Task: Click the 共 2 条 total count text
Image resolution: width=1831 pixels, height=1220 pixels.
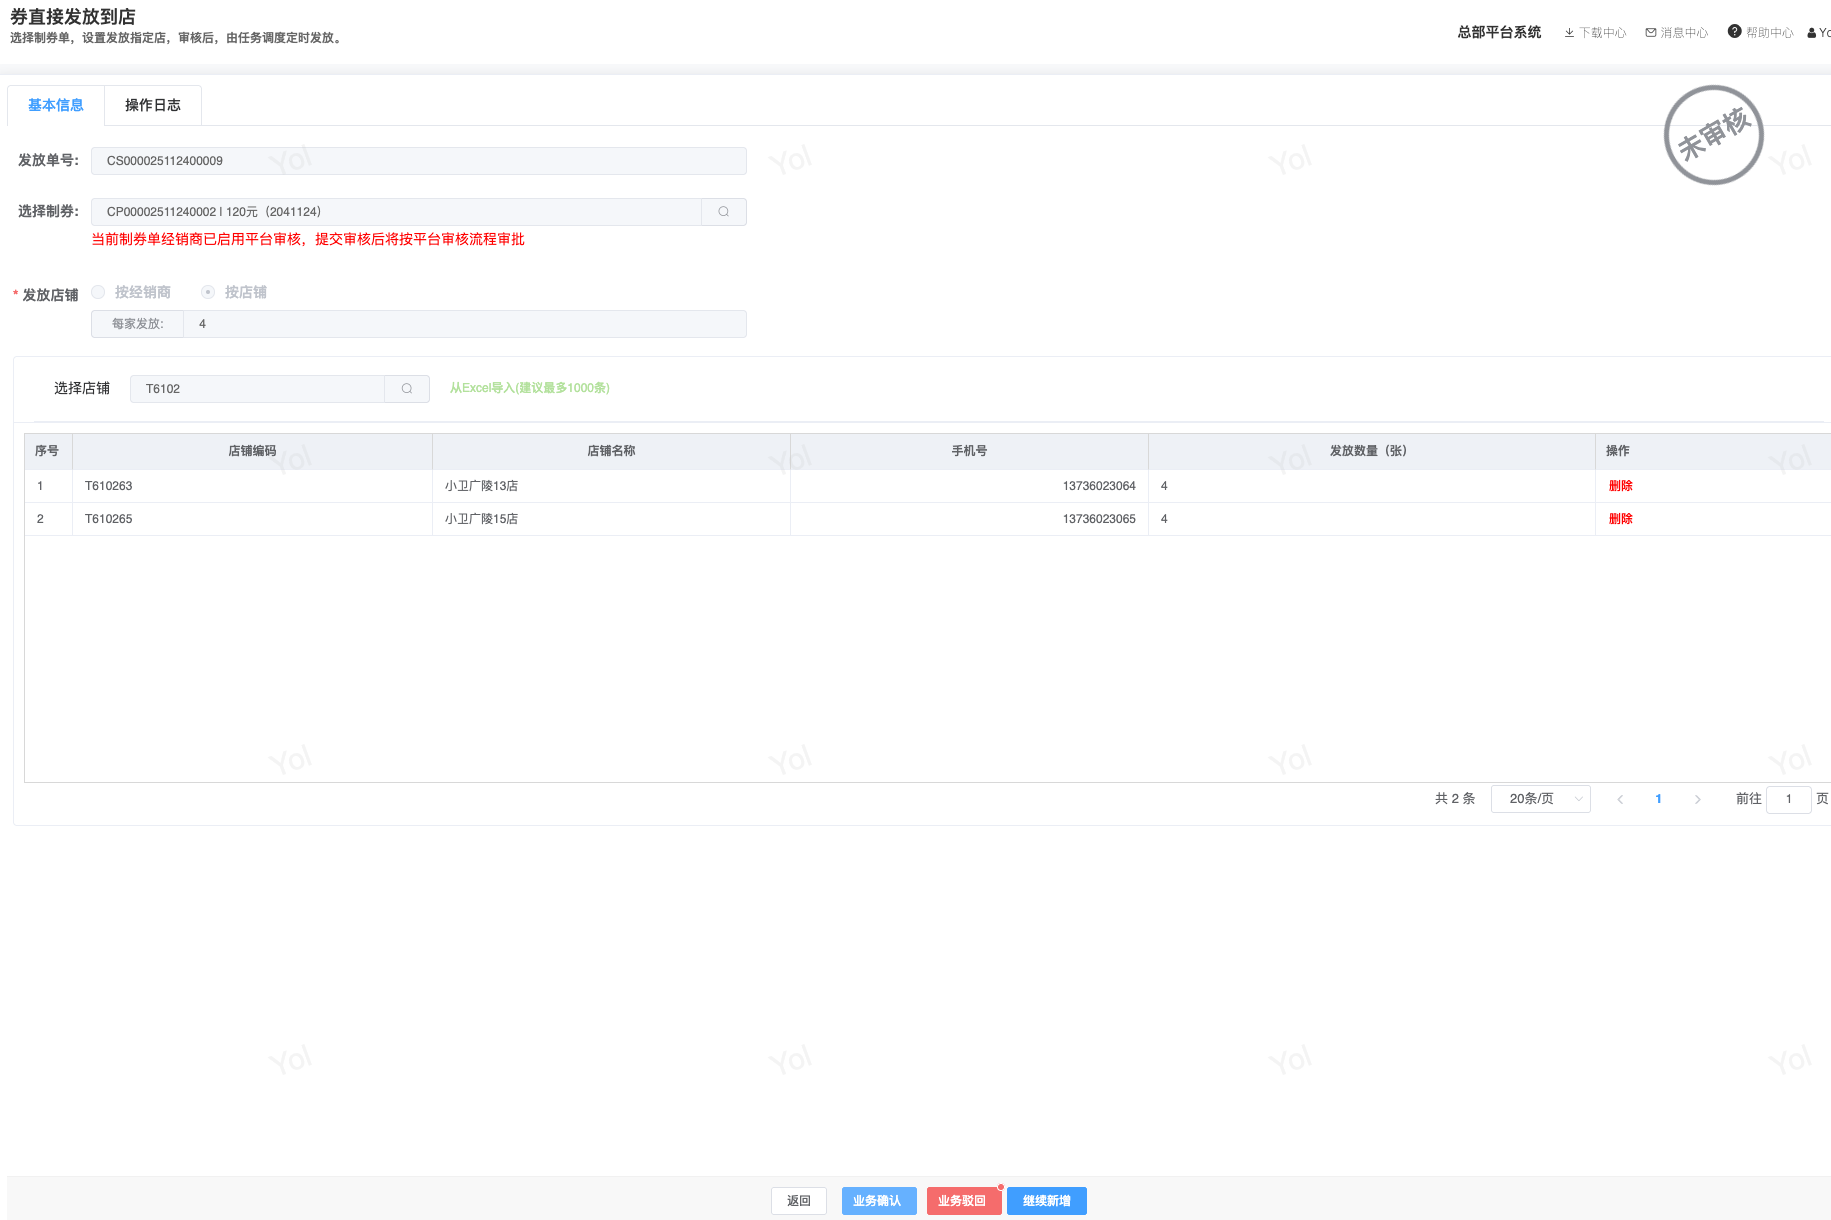Action: click(1455, 799)
